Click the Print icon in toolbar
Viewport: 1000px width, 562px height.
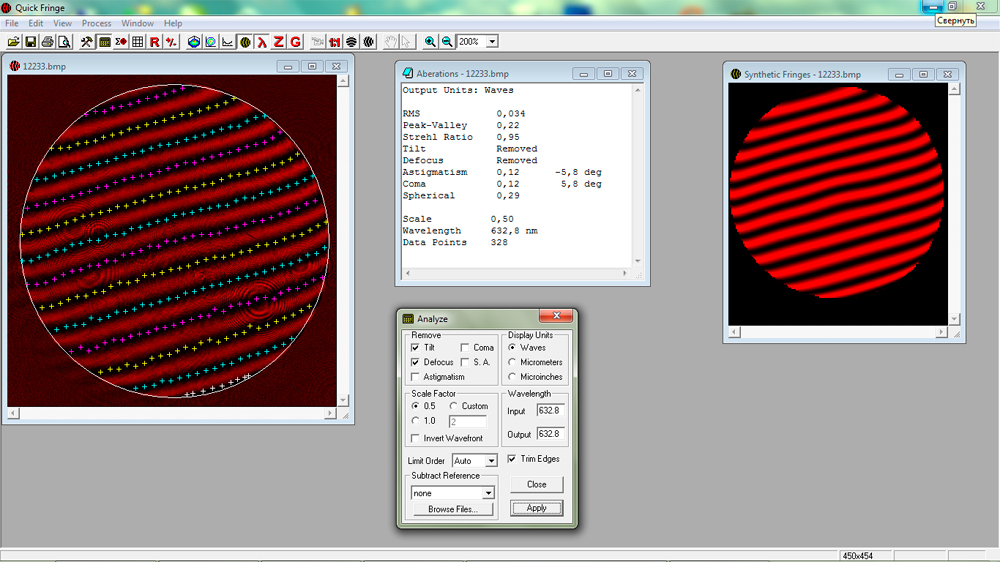pyautogui.click(x=47, y=42)
